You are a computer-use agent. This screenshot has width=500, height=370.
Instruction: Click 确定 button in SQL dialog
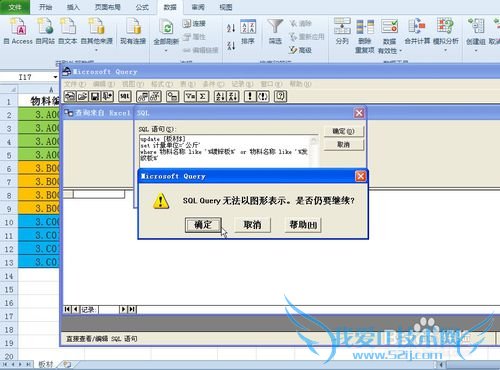click(344, 131)
